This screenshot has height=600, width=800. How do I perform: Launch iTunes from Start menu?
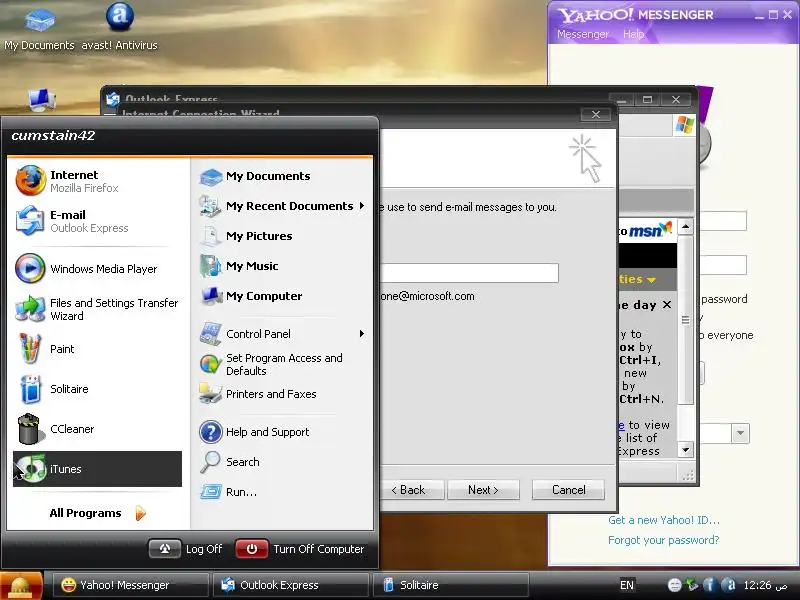coord(97,469)
